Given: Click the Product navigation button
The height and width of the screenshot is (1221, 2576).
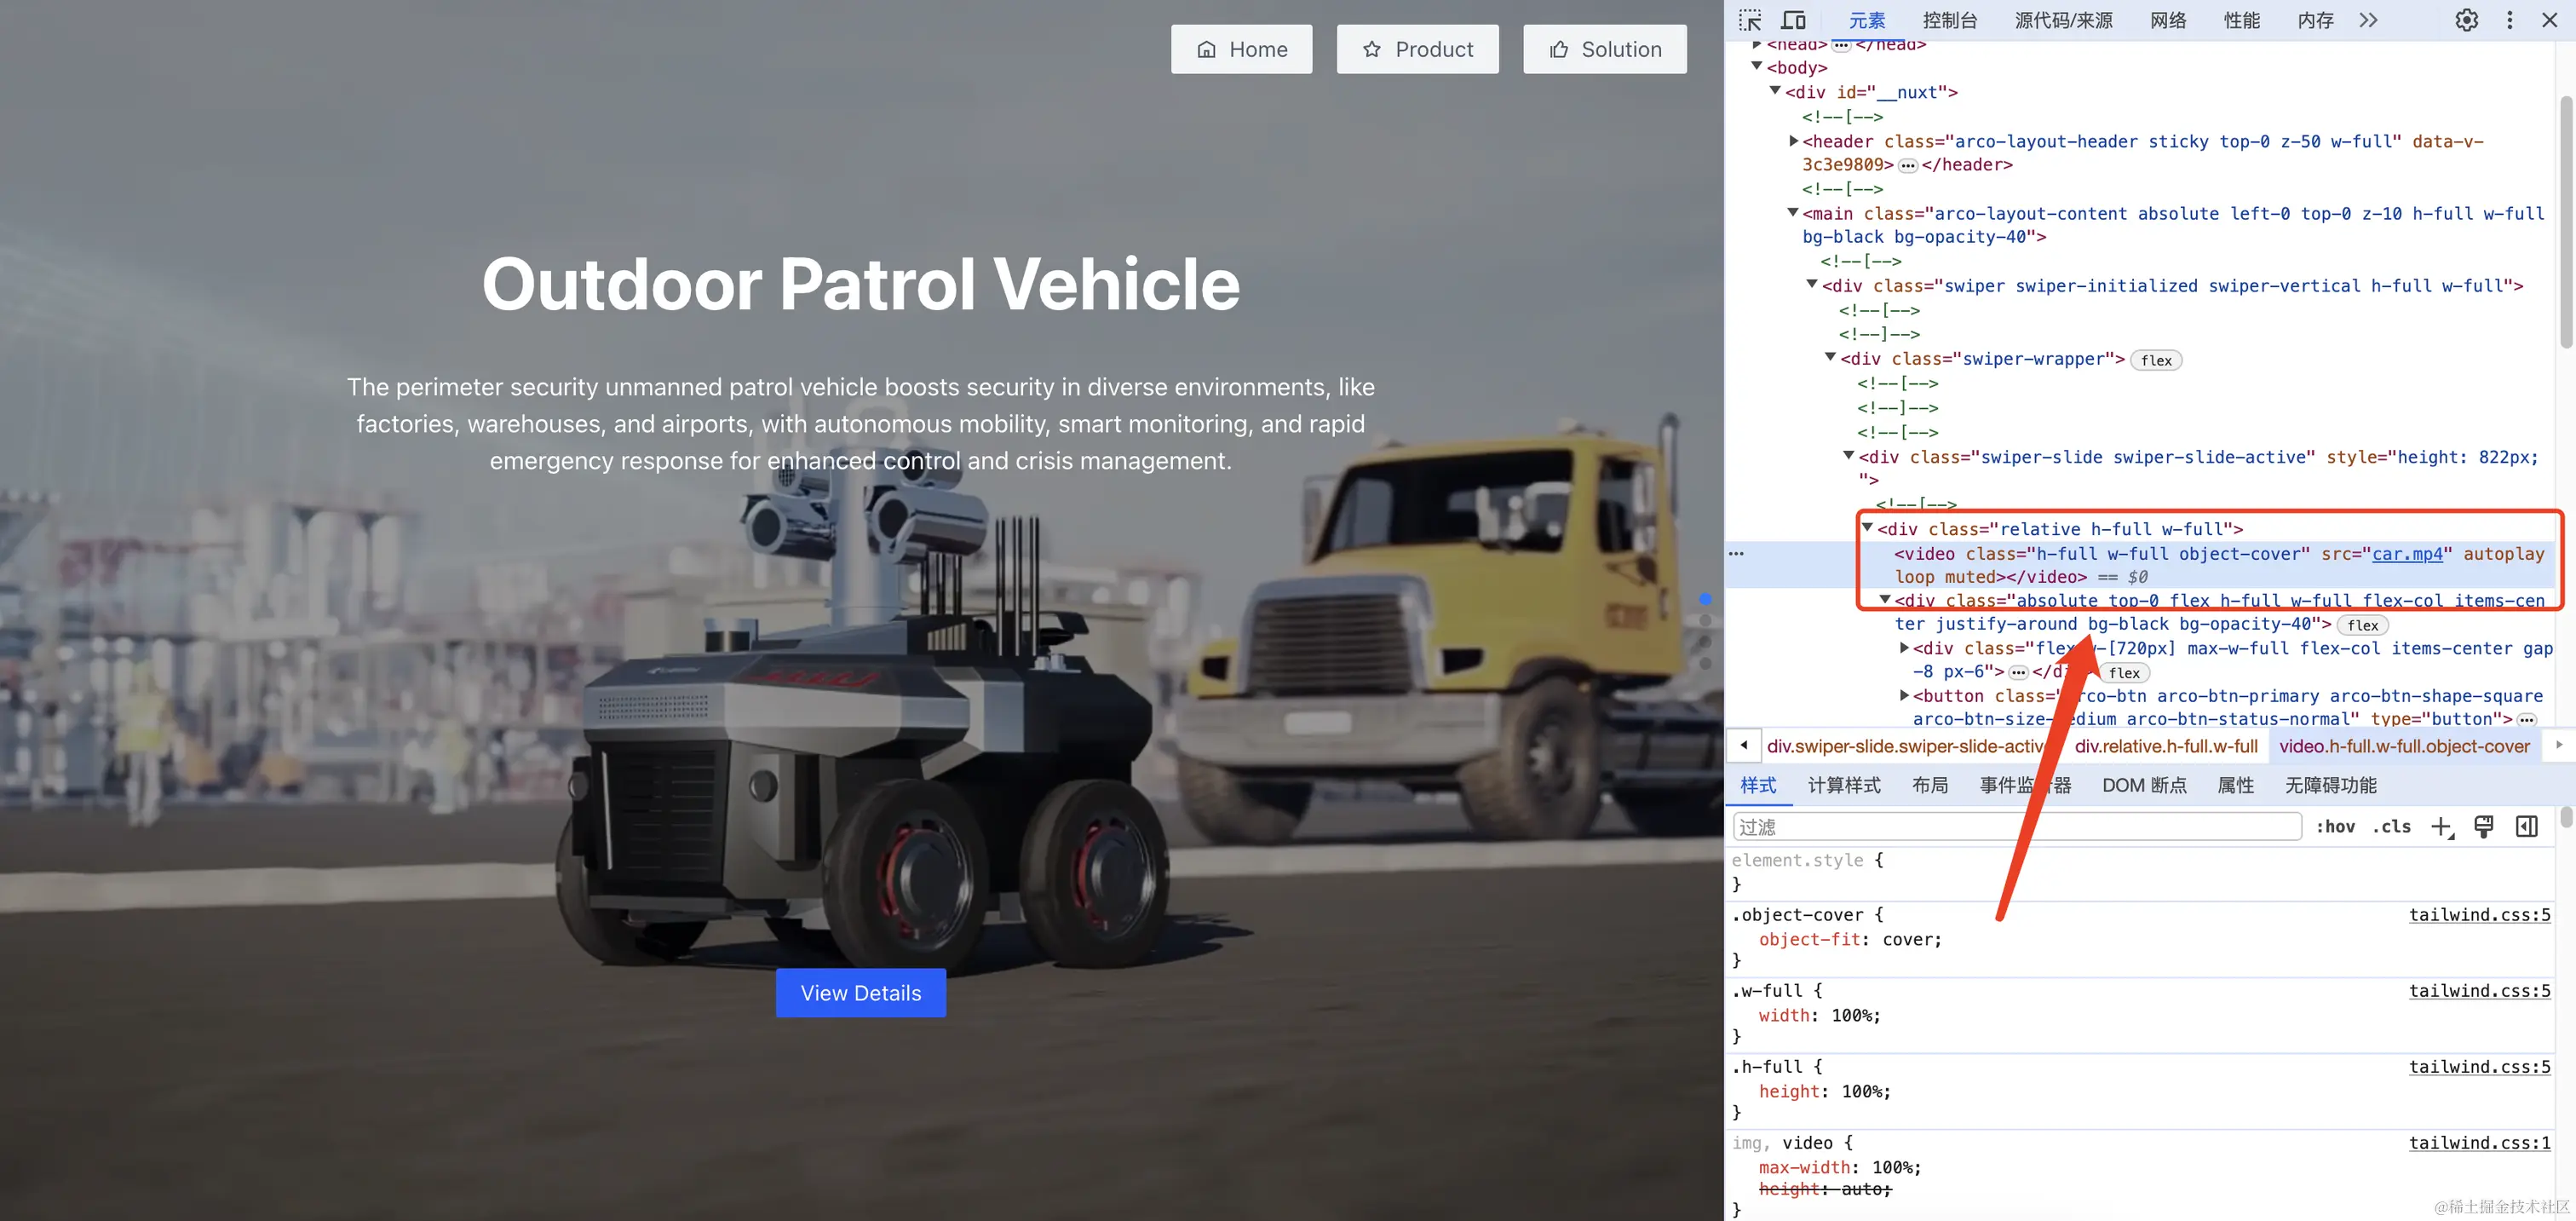Looking at the screenshot, I should tap(1417, 49).
